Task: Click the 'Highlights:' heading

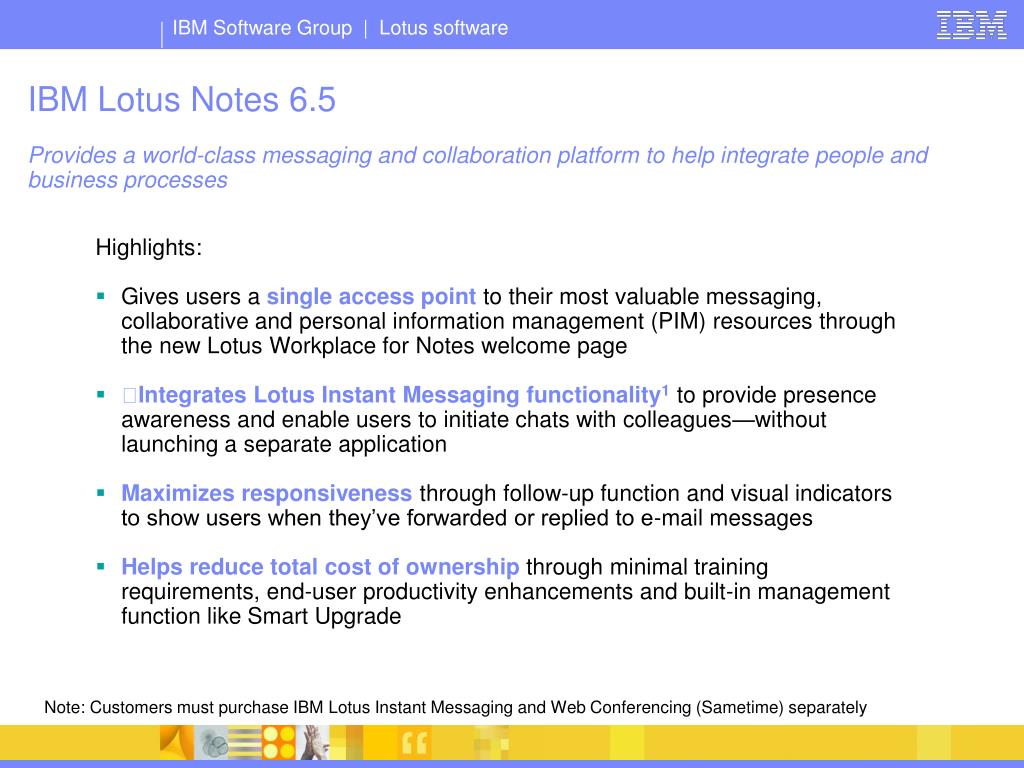Action: [x=149, y=248]
